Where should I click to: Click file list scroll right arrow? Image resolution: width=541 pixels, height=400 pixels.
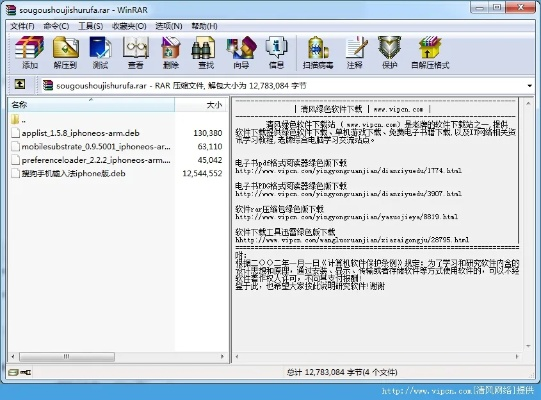click(222, 357)
